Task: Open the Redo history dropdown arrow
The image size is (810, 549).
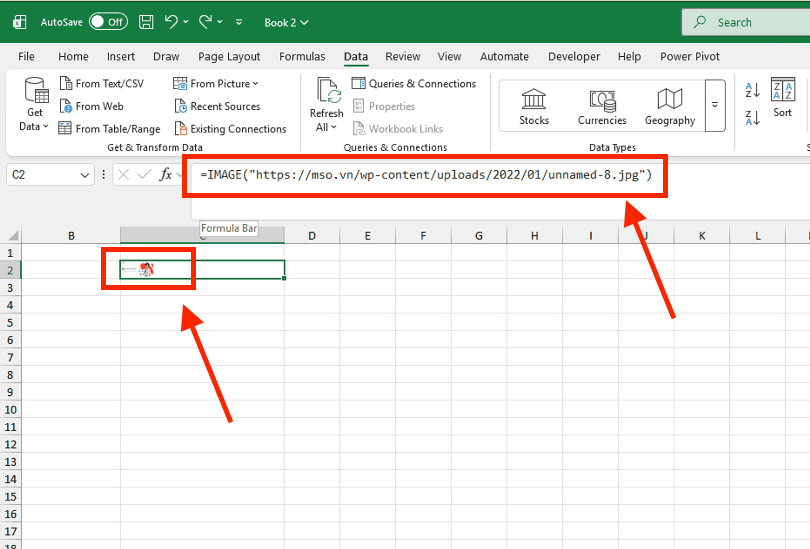Action: point(220,22)
